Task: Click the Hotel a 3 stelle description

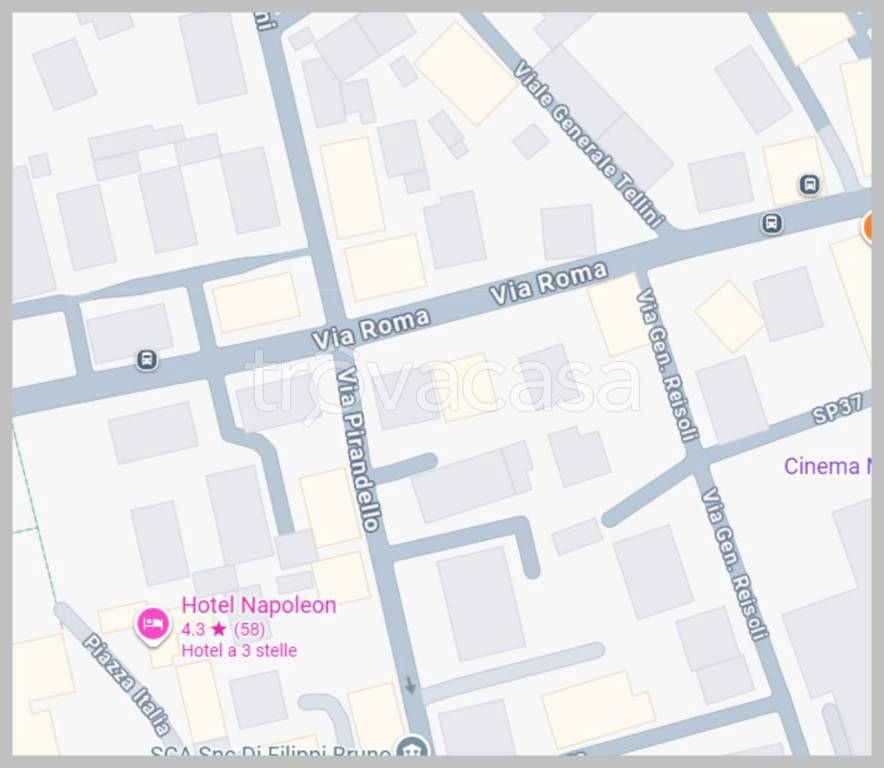Action: tap(239, 650)
